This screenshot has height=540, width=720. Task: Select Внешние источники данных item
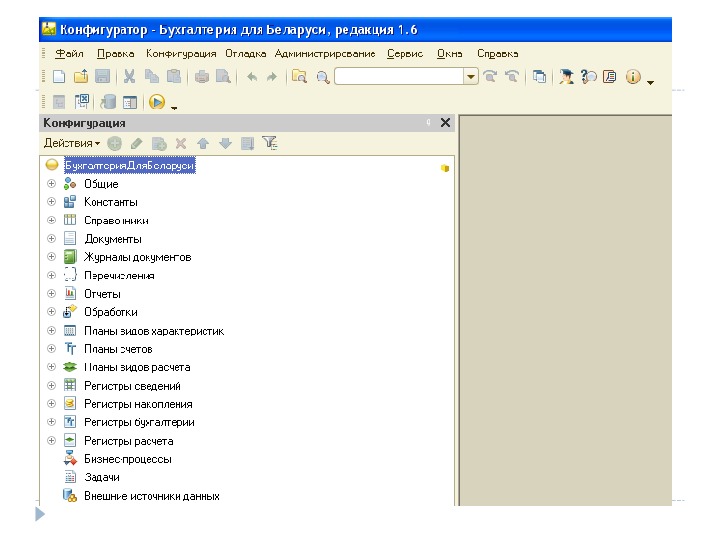tap(152, 496)
